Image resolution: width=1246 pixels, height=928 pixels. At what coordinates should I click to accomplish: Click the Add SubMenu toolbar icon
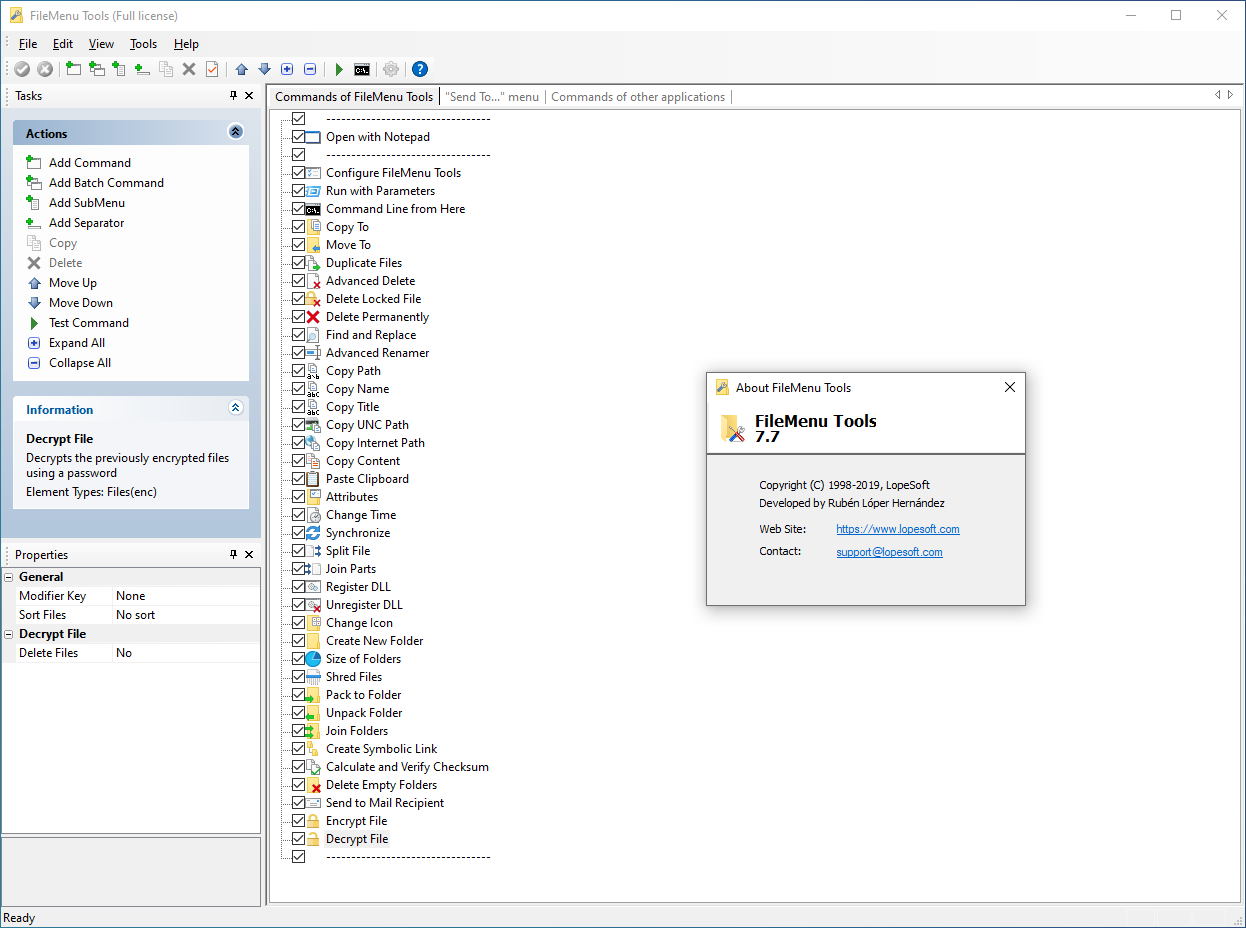[x=120, y=69]
